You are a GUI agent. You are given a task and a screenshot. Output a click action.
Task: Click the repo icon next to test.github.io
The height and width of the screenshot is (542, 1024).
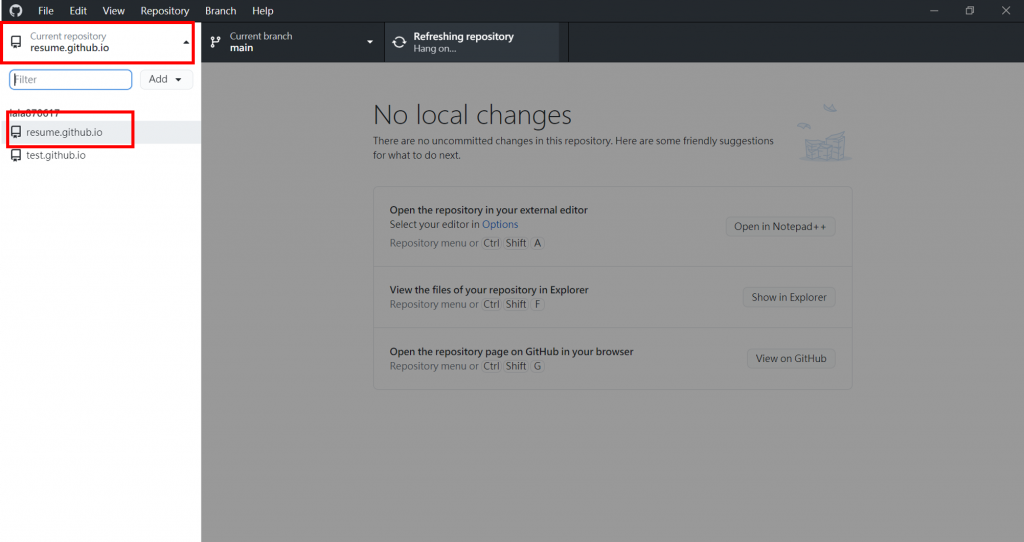coord(16,155)
